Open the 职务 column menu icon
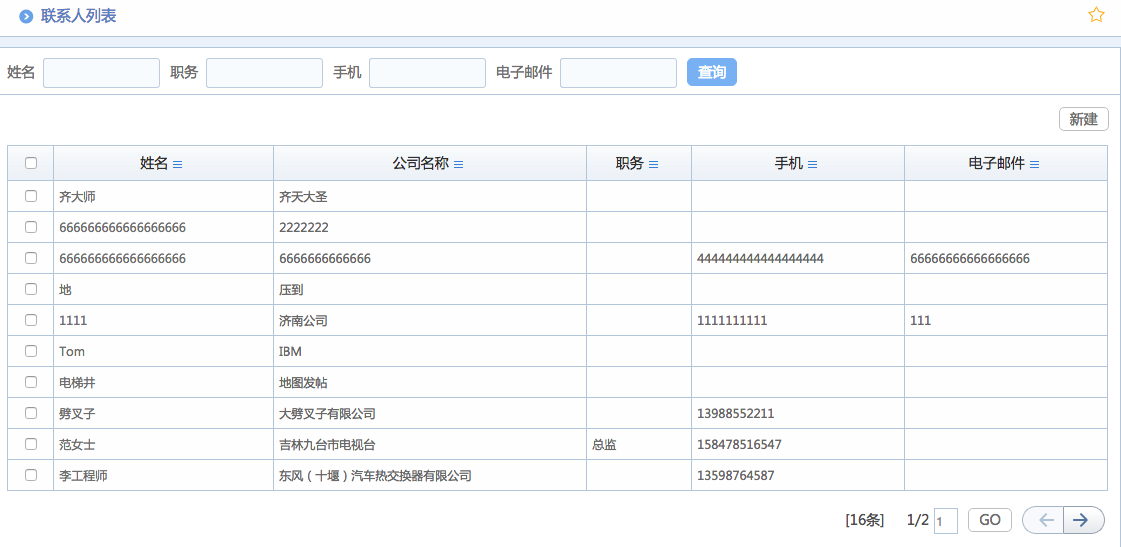Screen dimensions: 1121x547 tap(654, 164)
